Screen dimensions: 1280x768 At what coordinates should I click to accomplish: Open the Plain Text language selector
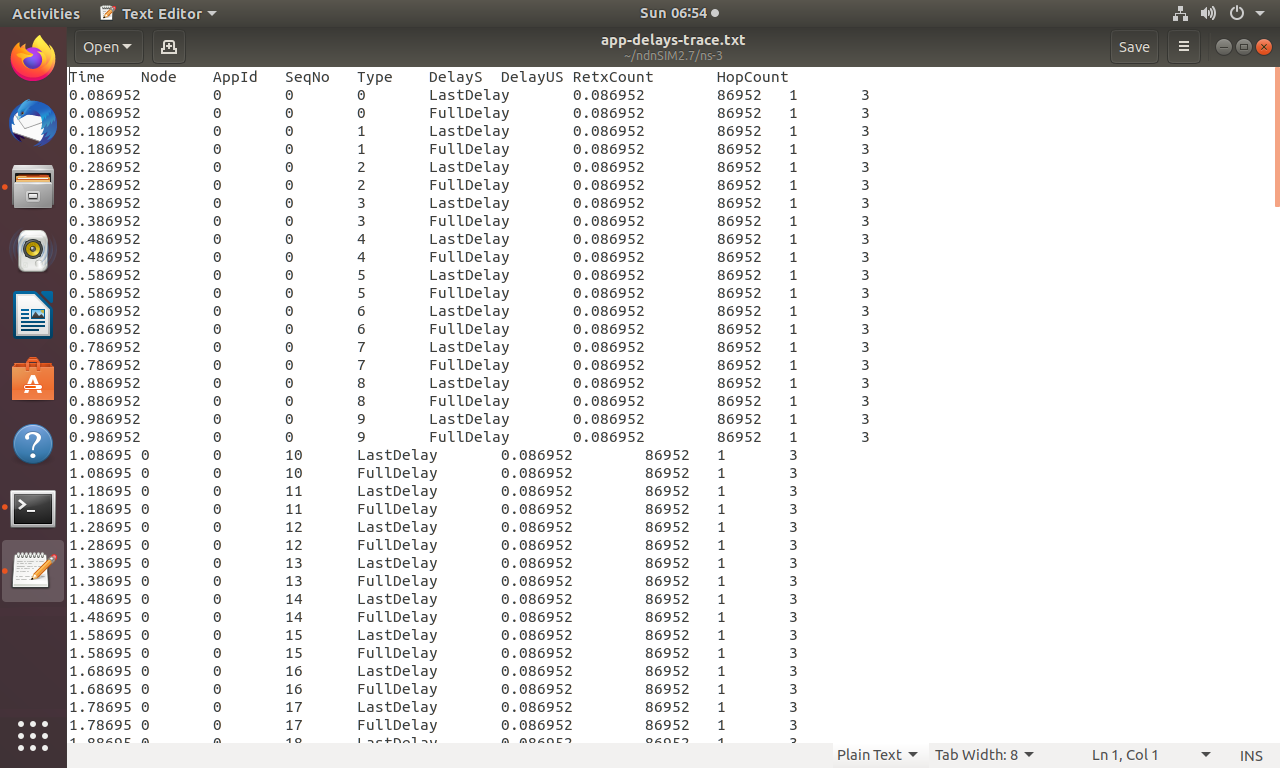(x=877, y=755)
